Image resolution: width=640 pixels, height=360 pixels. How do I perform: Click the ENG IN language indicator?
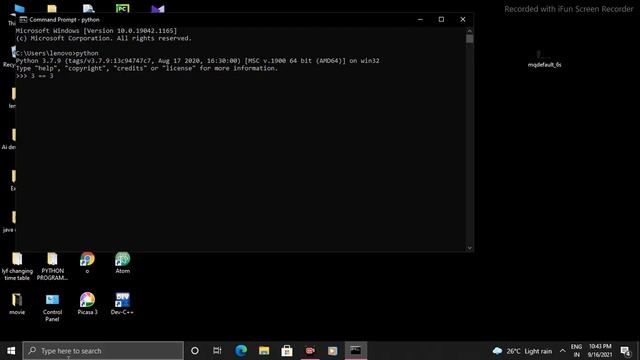[x=576, y=351]
